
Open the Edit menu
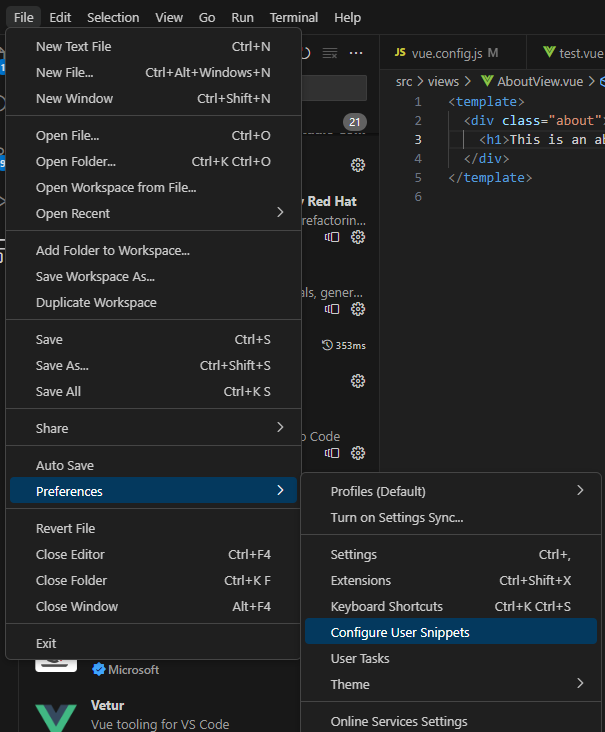pos(60,17)
